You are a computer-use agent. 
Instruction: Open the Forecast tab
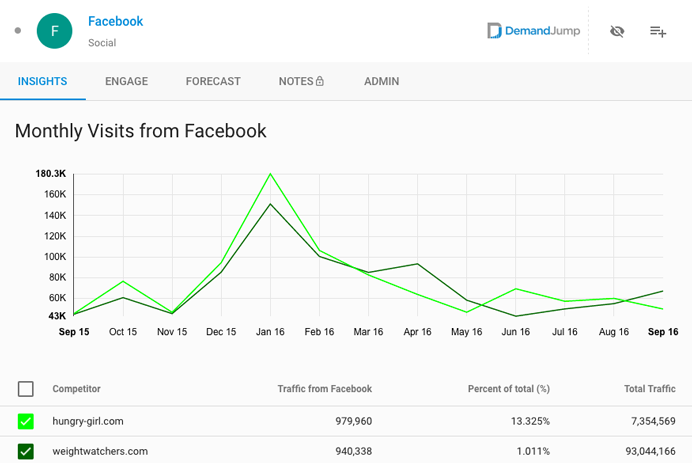(213, 81)
